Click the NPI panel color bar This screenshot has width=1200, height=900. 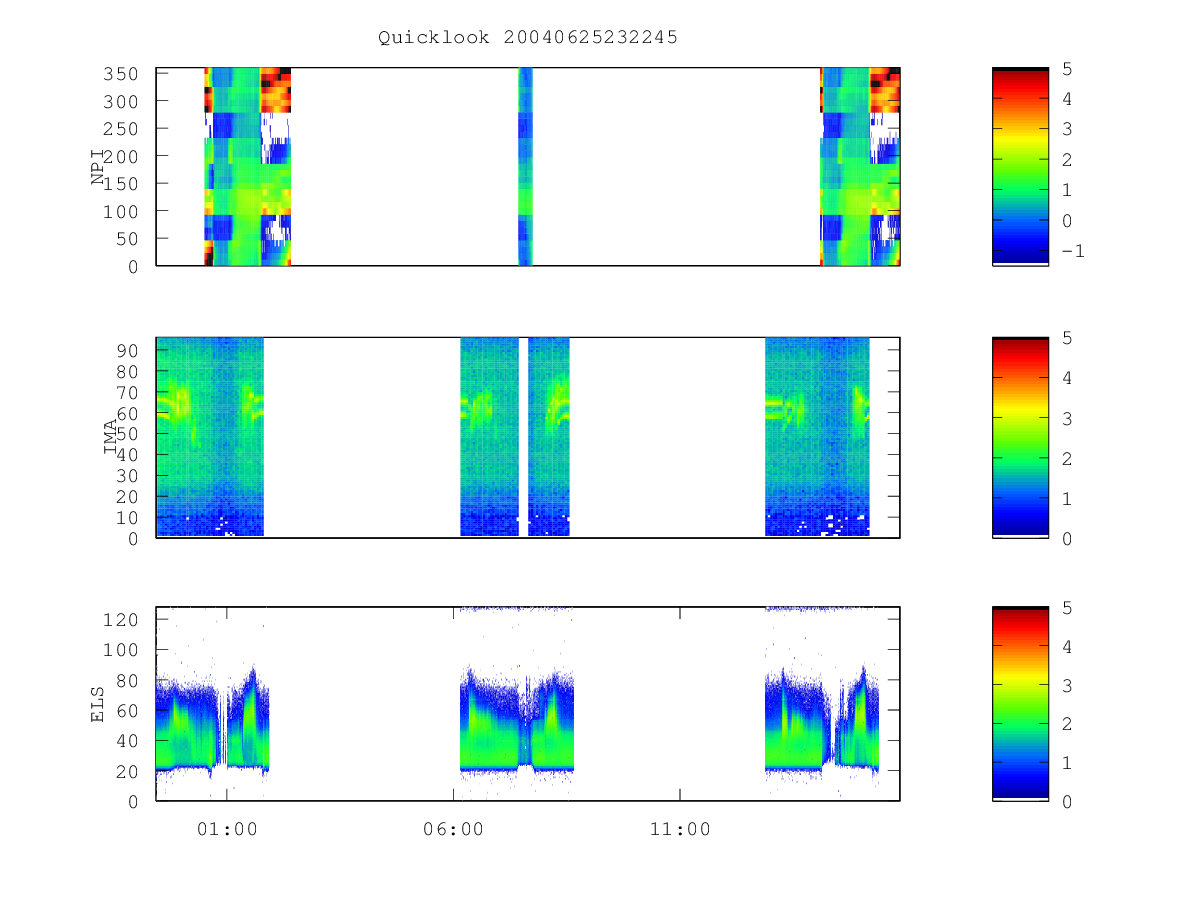pos(1020,166)
